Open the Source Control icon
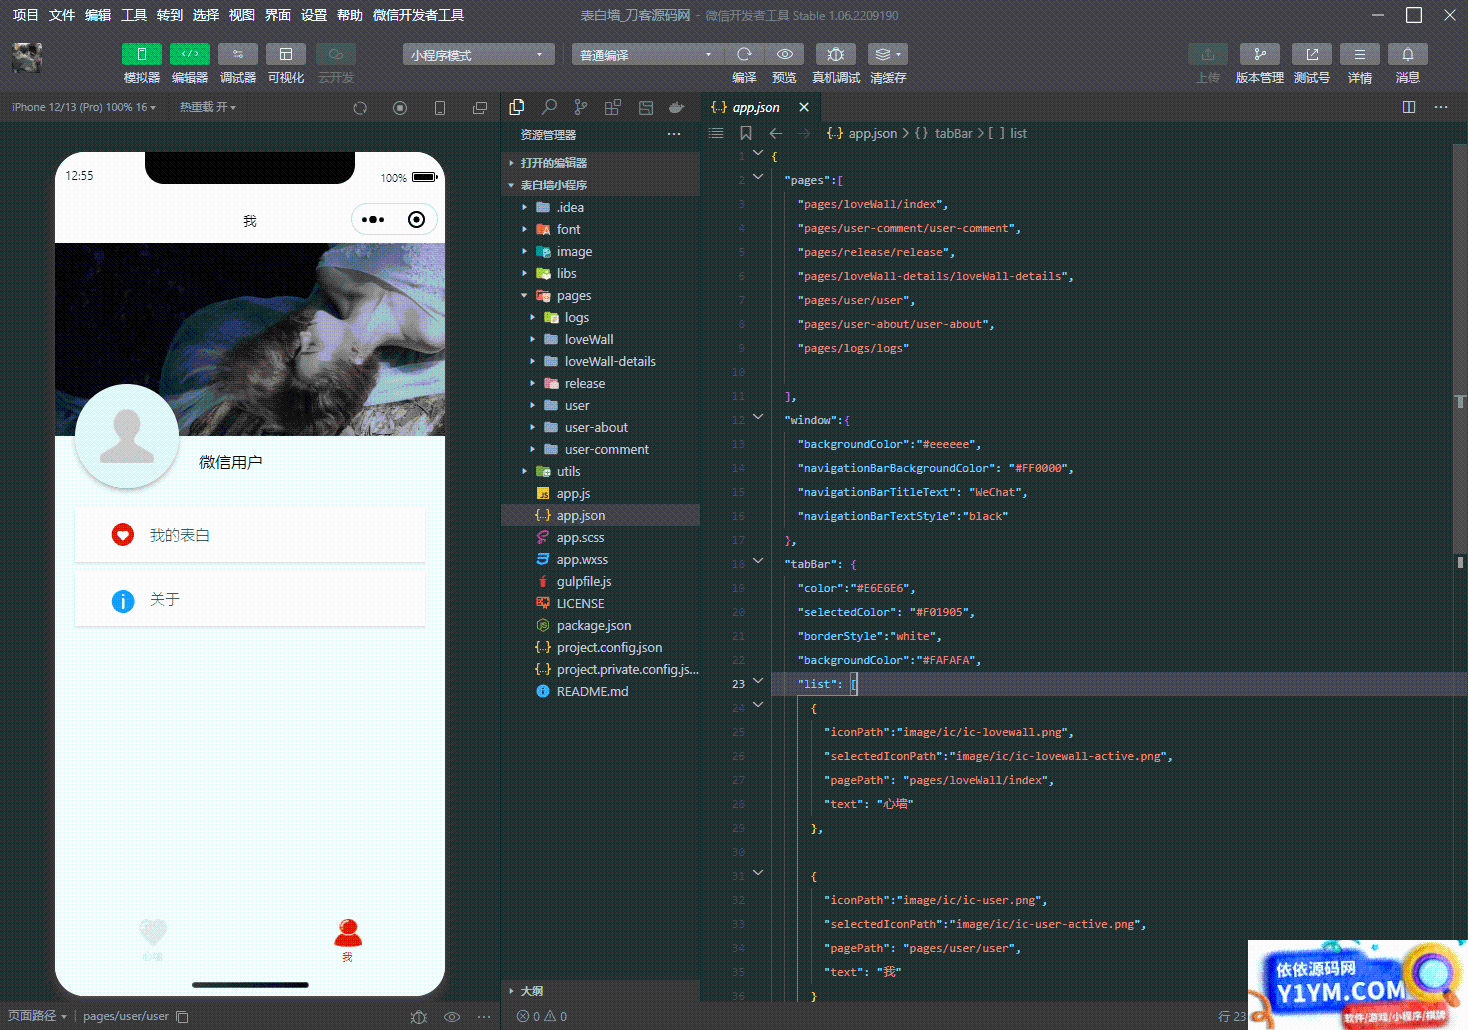The image size is (1468, 1030). (x=581, y=107)
